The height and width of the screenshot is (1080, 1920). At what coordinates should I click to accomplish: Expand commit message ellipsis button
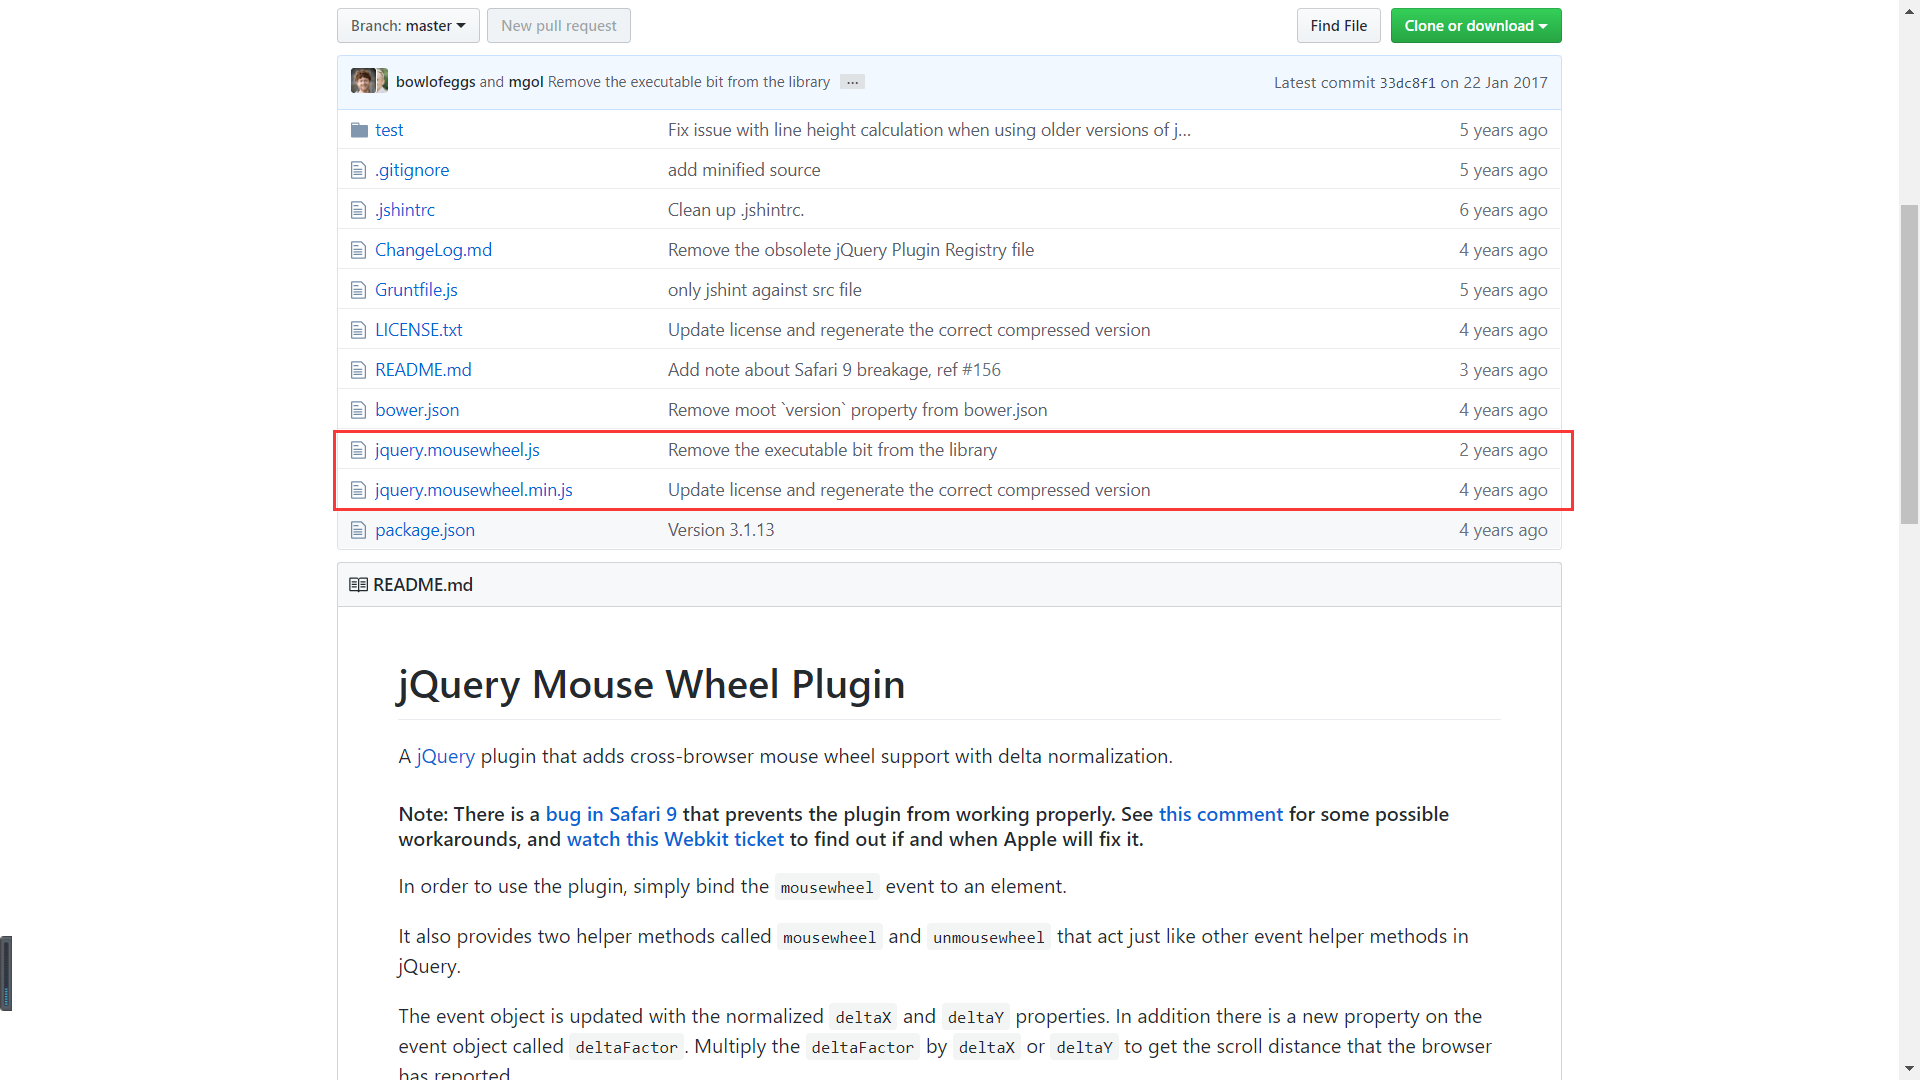pyautogui.click(x=852, y=82)
